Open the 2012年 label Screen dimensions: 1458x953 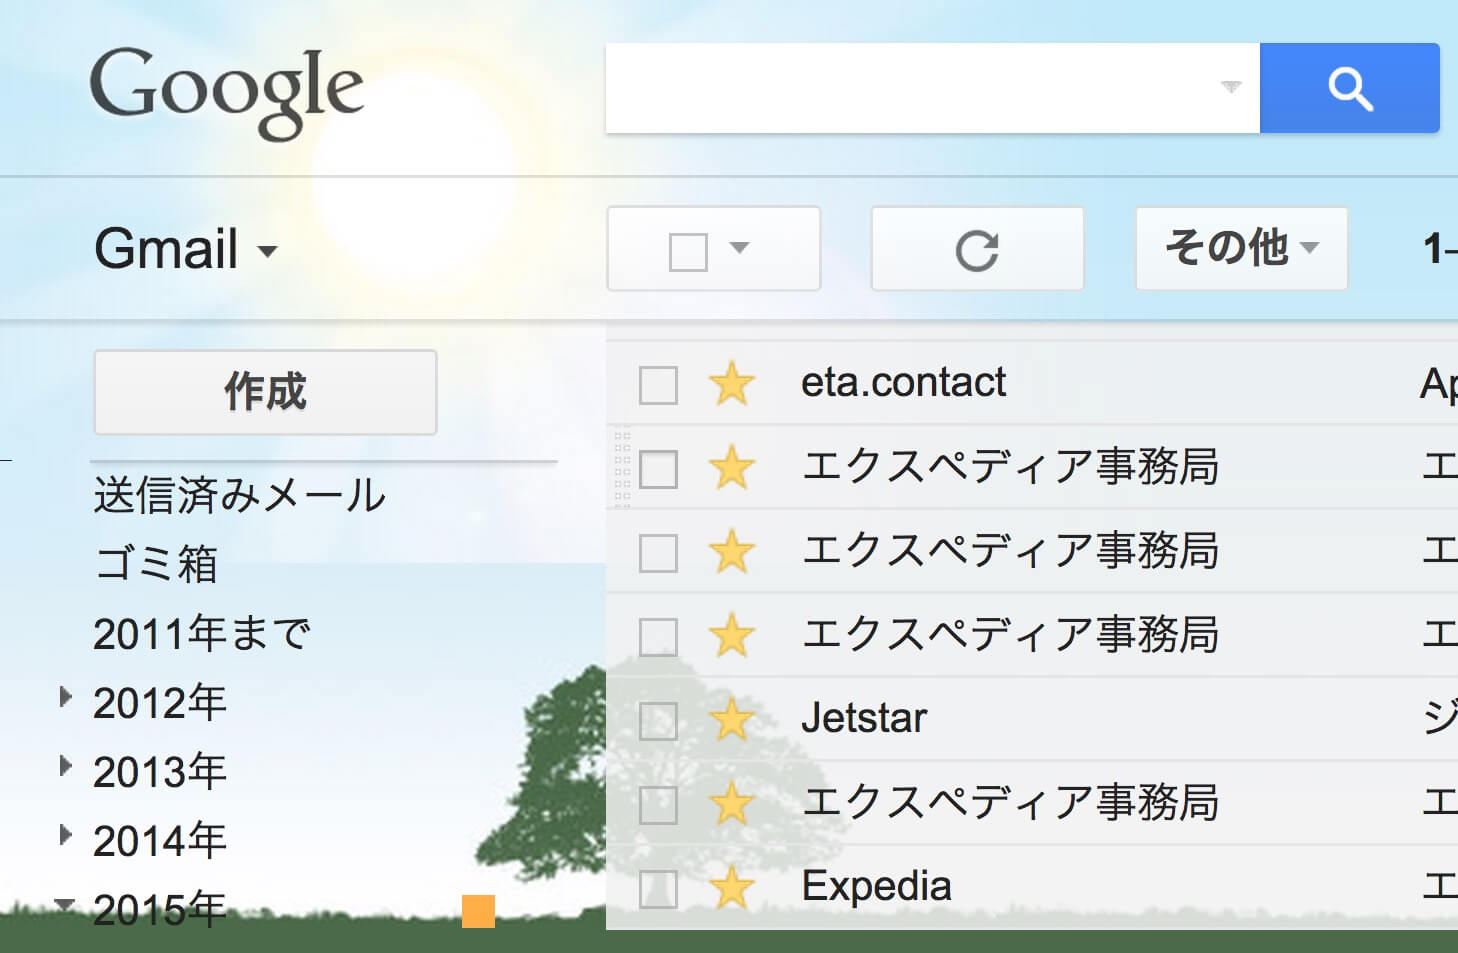(x=160, y=702)
